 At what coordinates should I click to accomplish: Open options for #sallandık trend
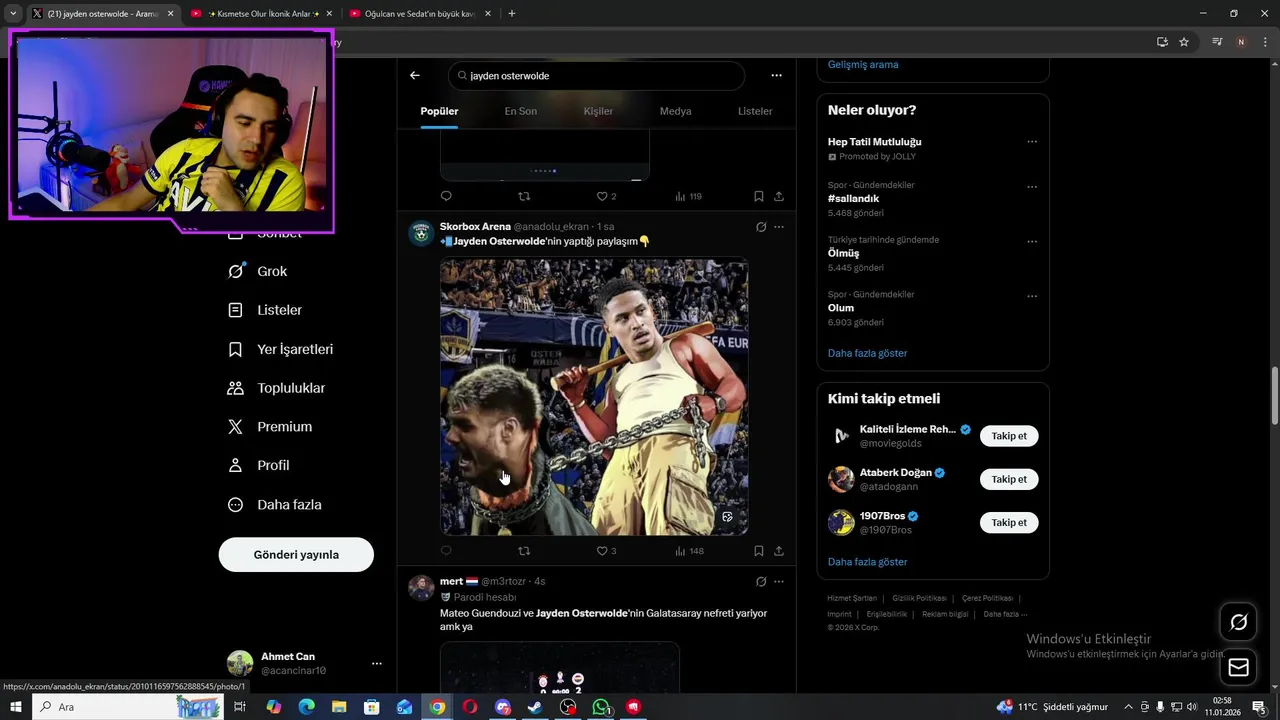pyautogui.click(x=1032, y=187)
